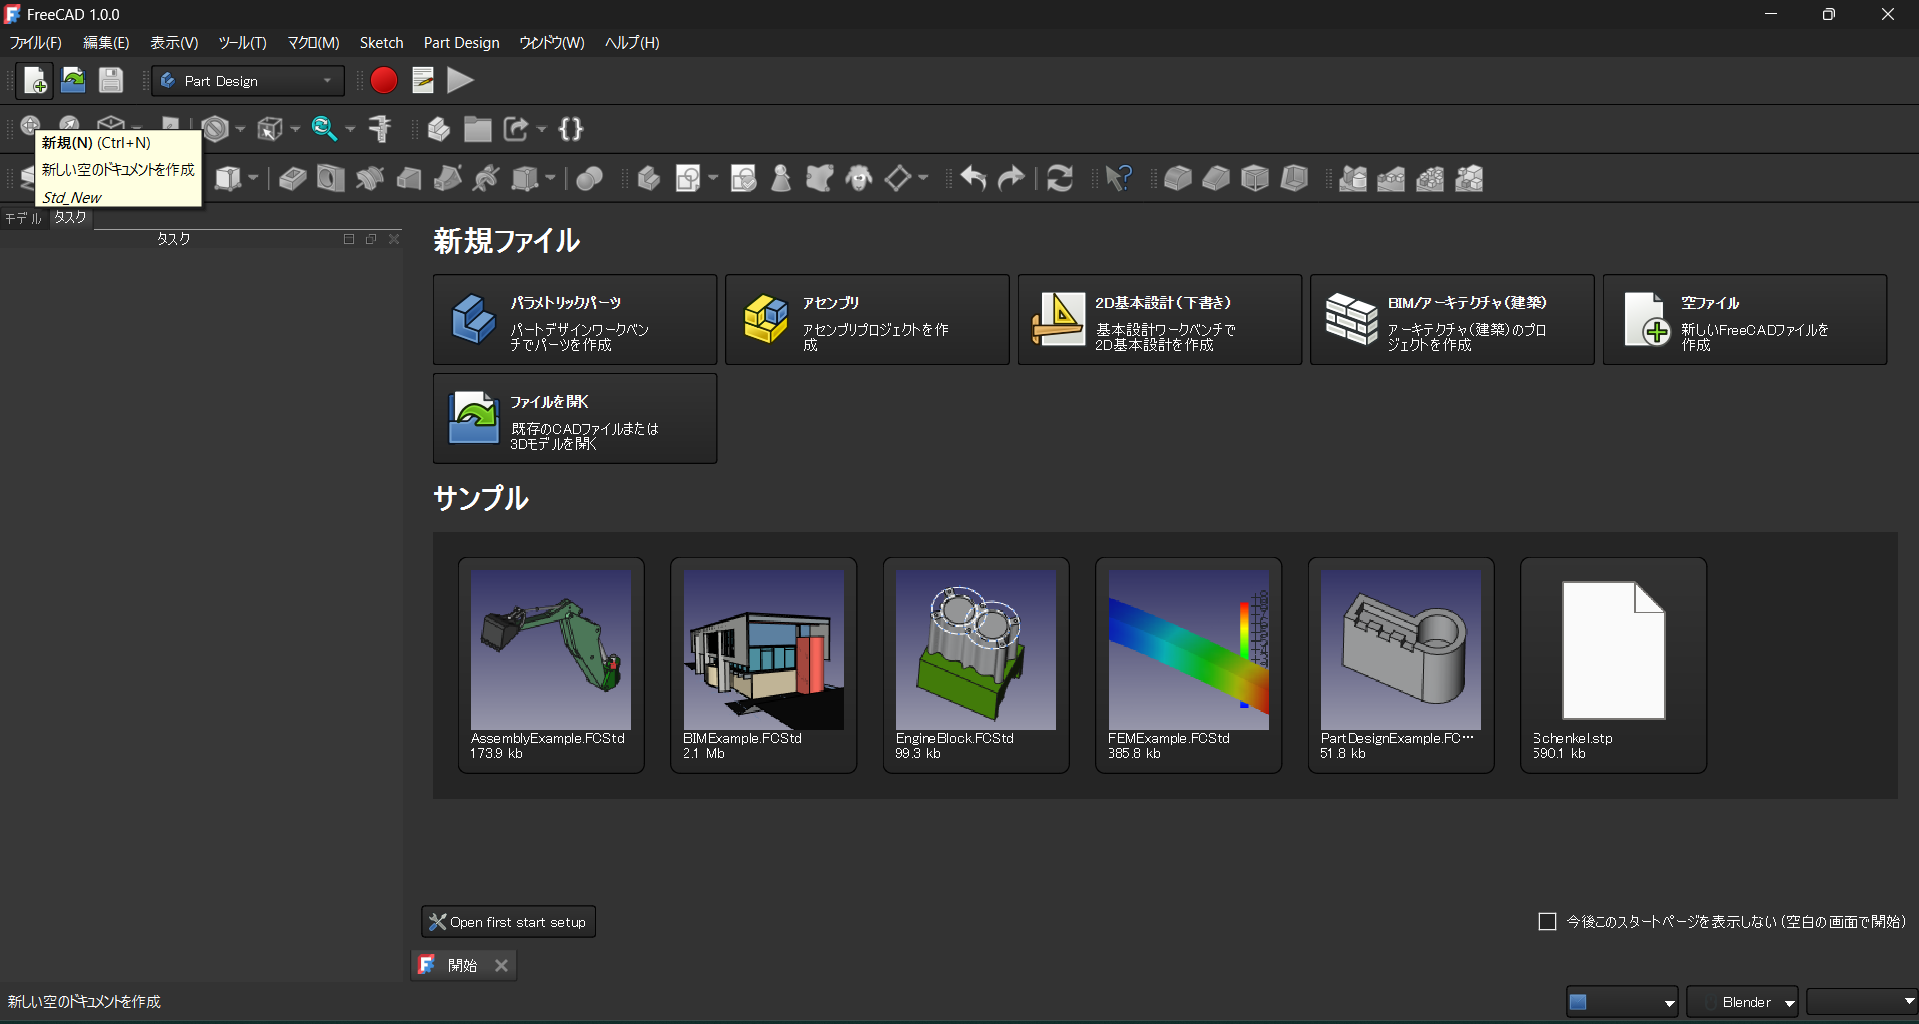
Task: Open the macros dialog notepad icon
Action: (x=422, y=80)
